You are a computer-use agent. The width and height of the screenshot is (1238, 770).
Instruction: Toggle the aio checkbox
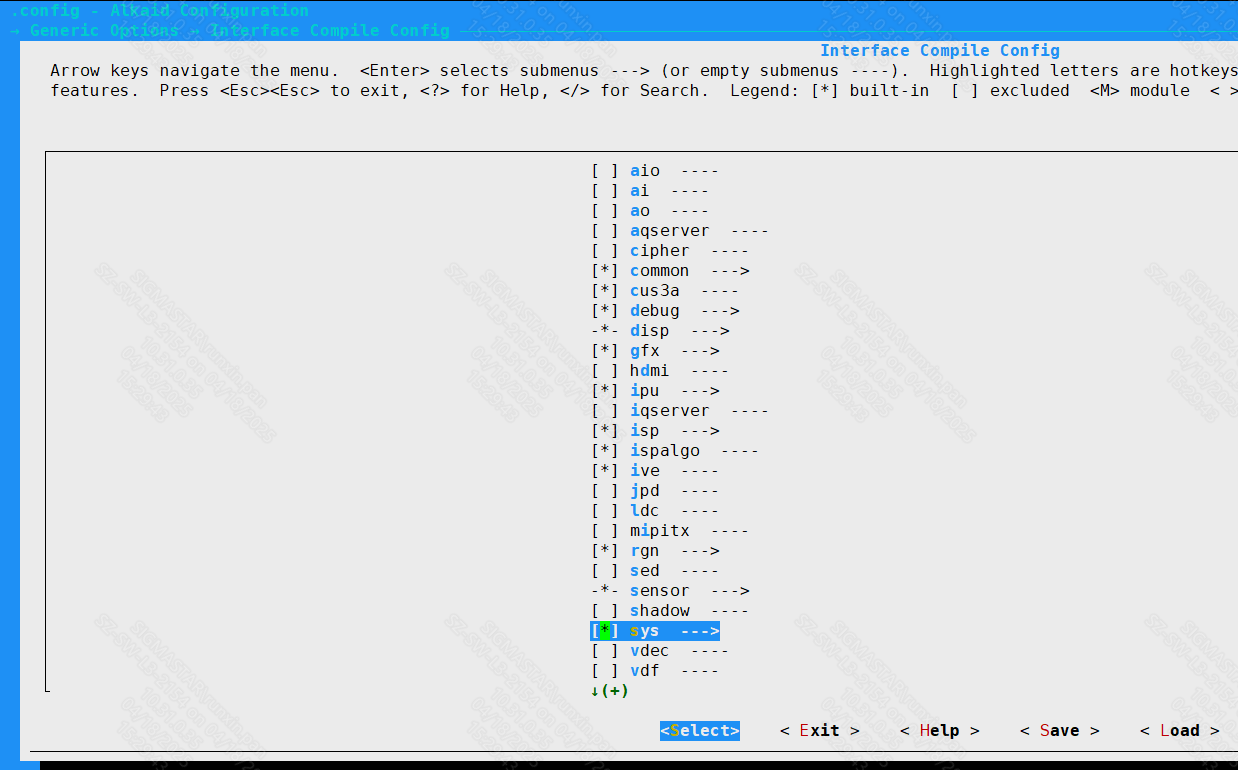point(604,171)
